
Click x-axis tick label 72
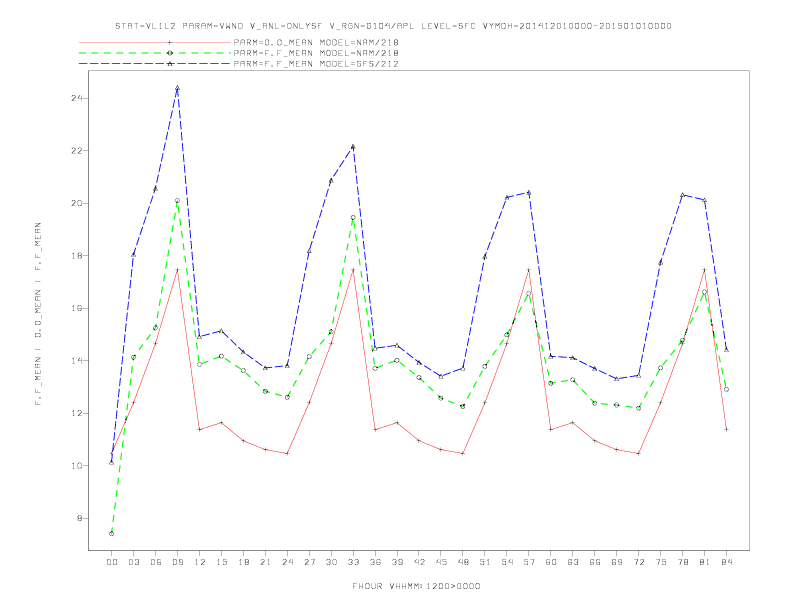(x=638, y=562)
